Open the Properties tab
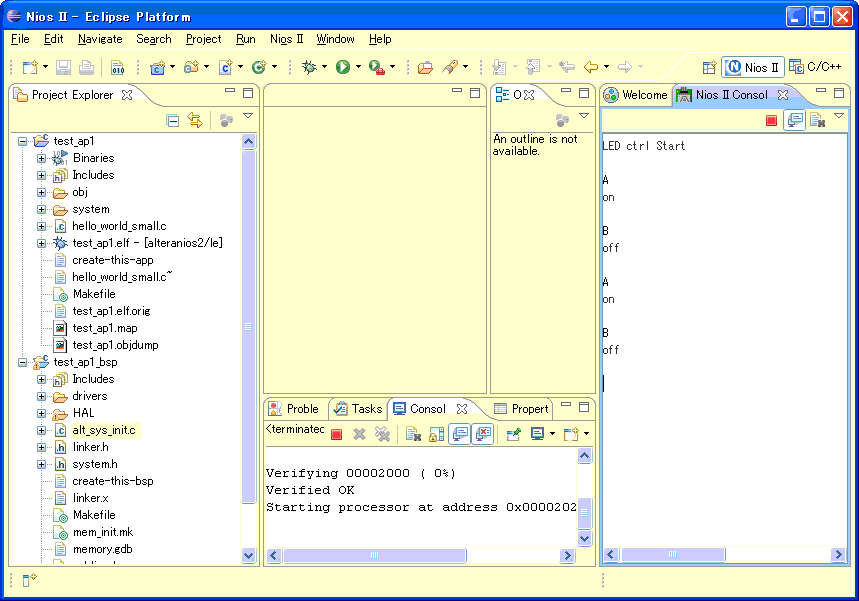 pyautogui.click(x=521, y=409)
